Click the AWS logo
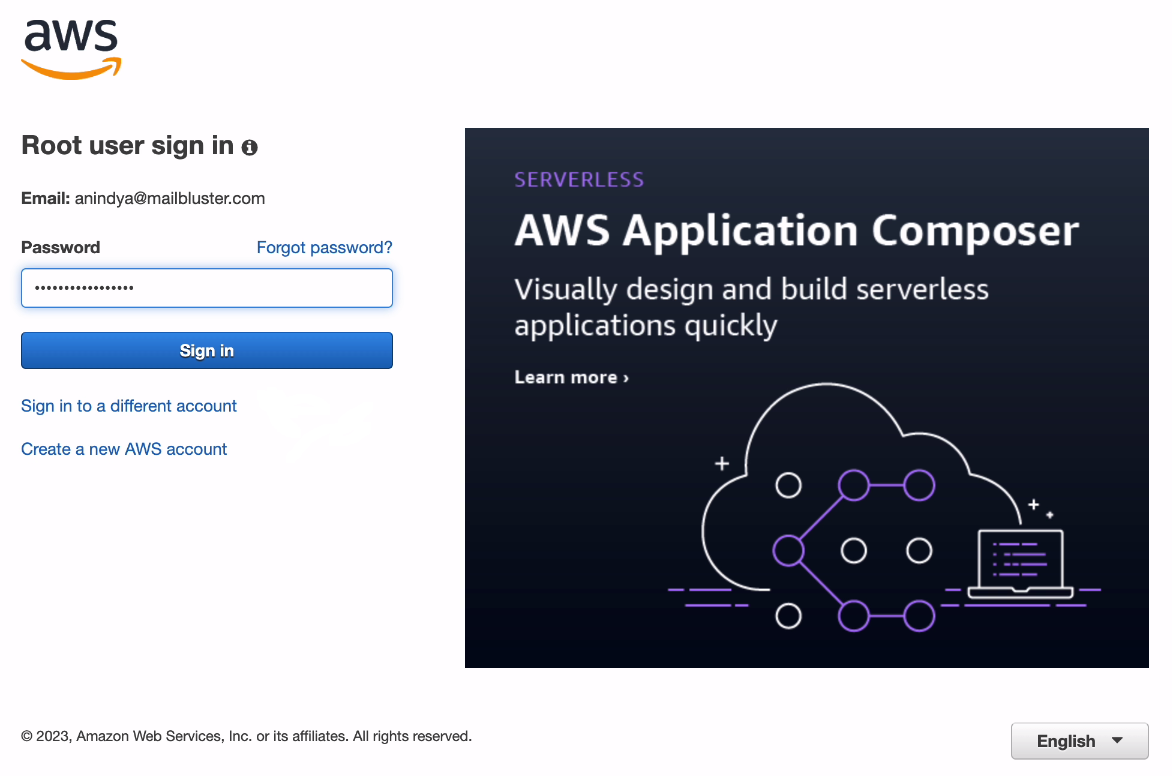The height and width of the screenshot is (776, 1172). [71, 48]
